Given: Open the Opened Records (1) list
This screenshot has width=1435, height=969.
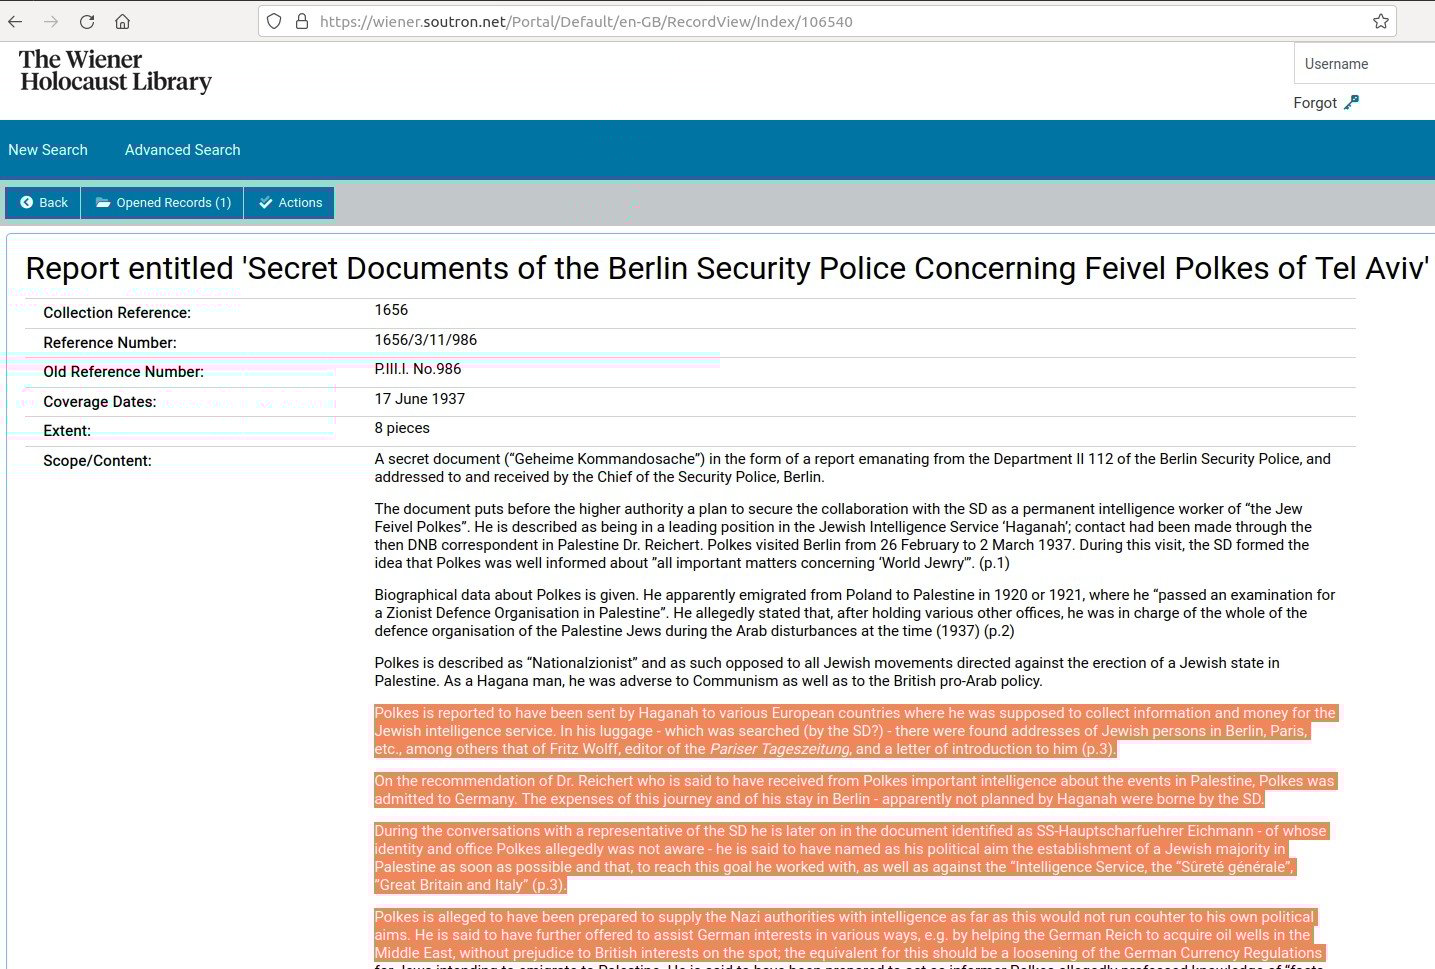Looking at the screenshot, I should 162,202.
